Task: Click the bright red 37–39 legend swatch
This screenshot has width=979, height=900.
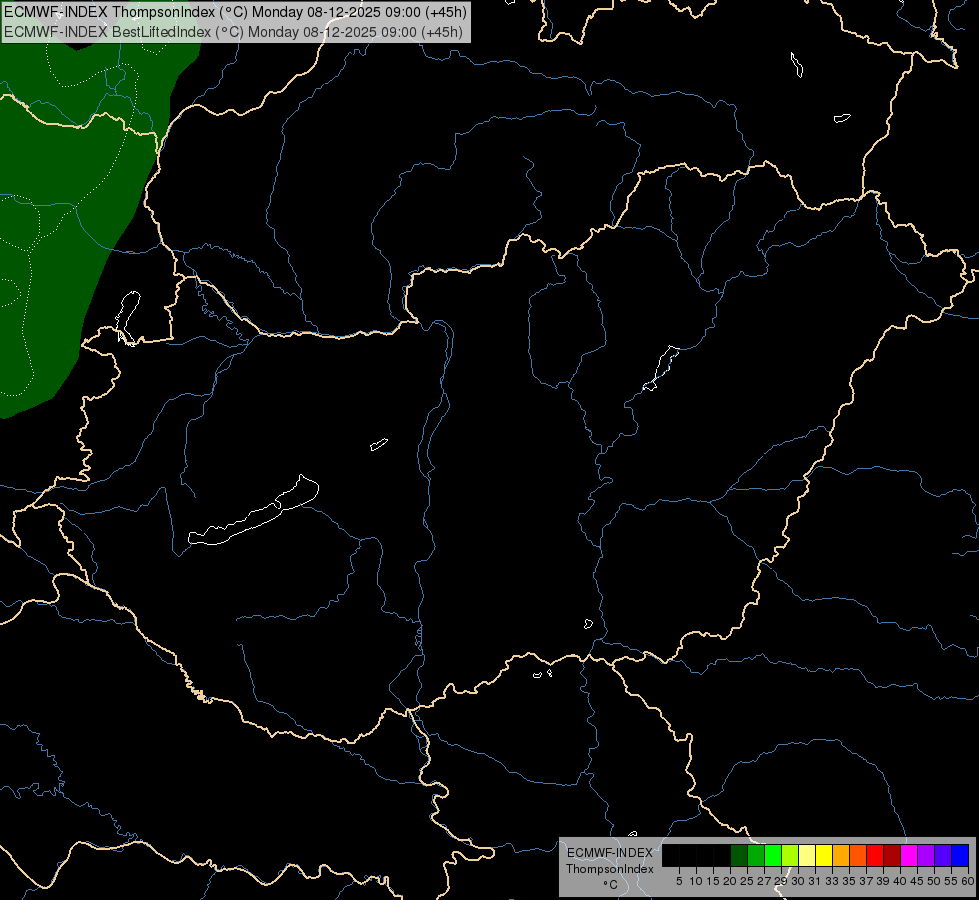Action: tap(875, 855)
